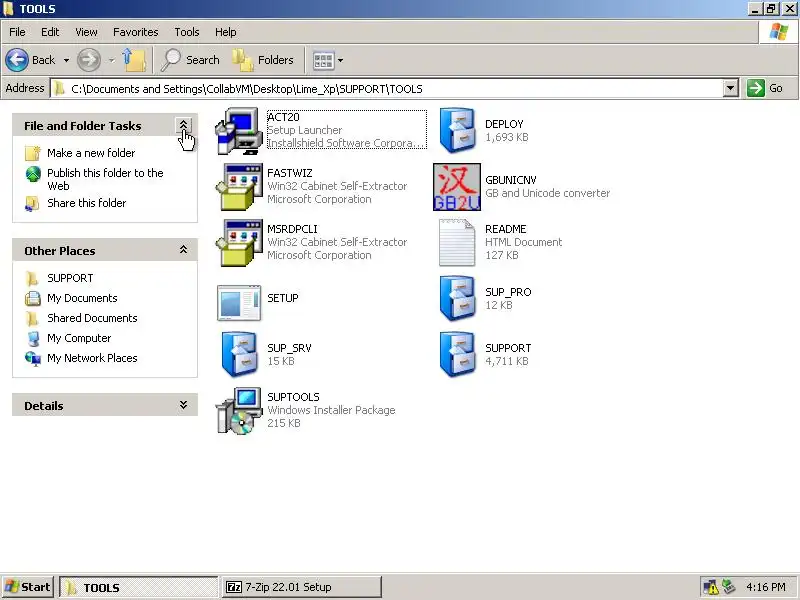This screenshot has width=800, height=600.
Task: Open the Help menu
Action: (226, 32)
